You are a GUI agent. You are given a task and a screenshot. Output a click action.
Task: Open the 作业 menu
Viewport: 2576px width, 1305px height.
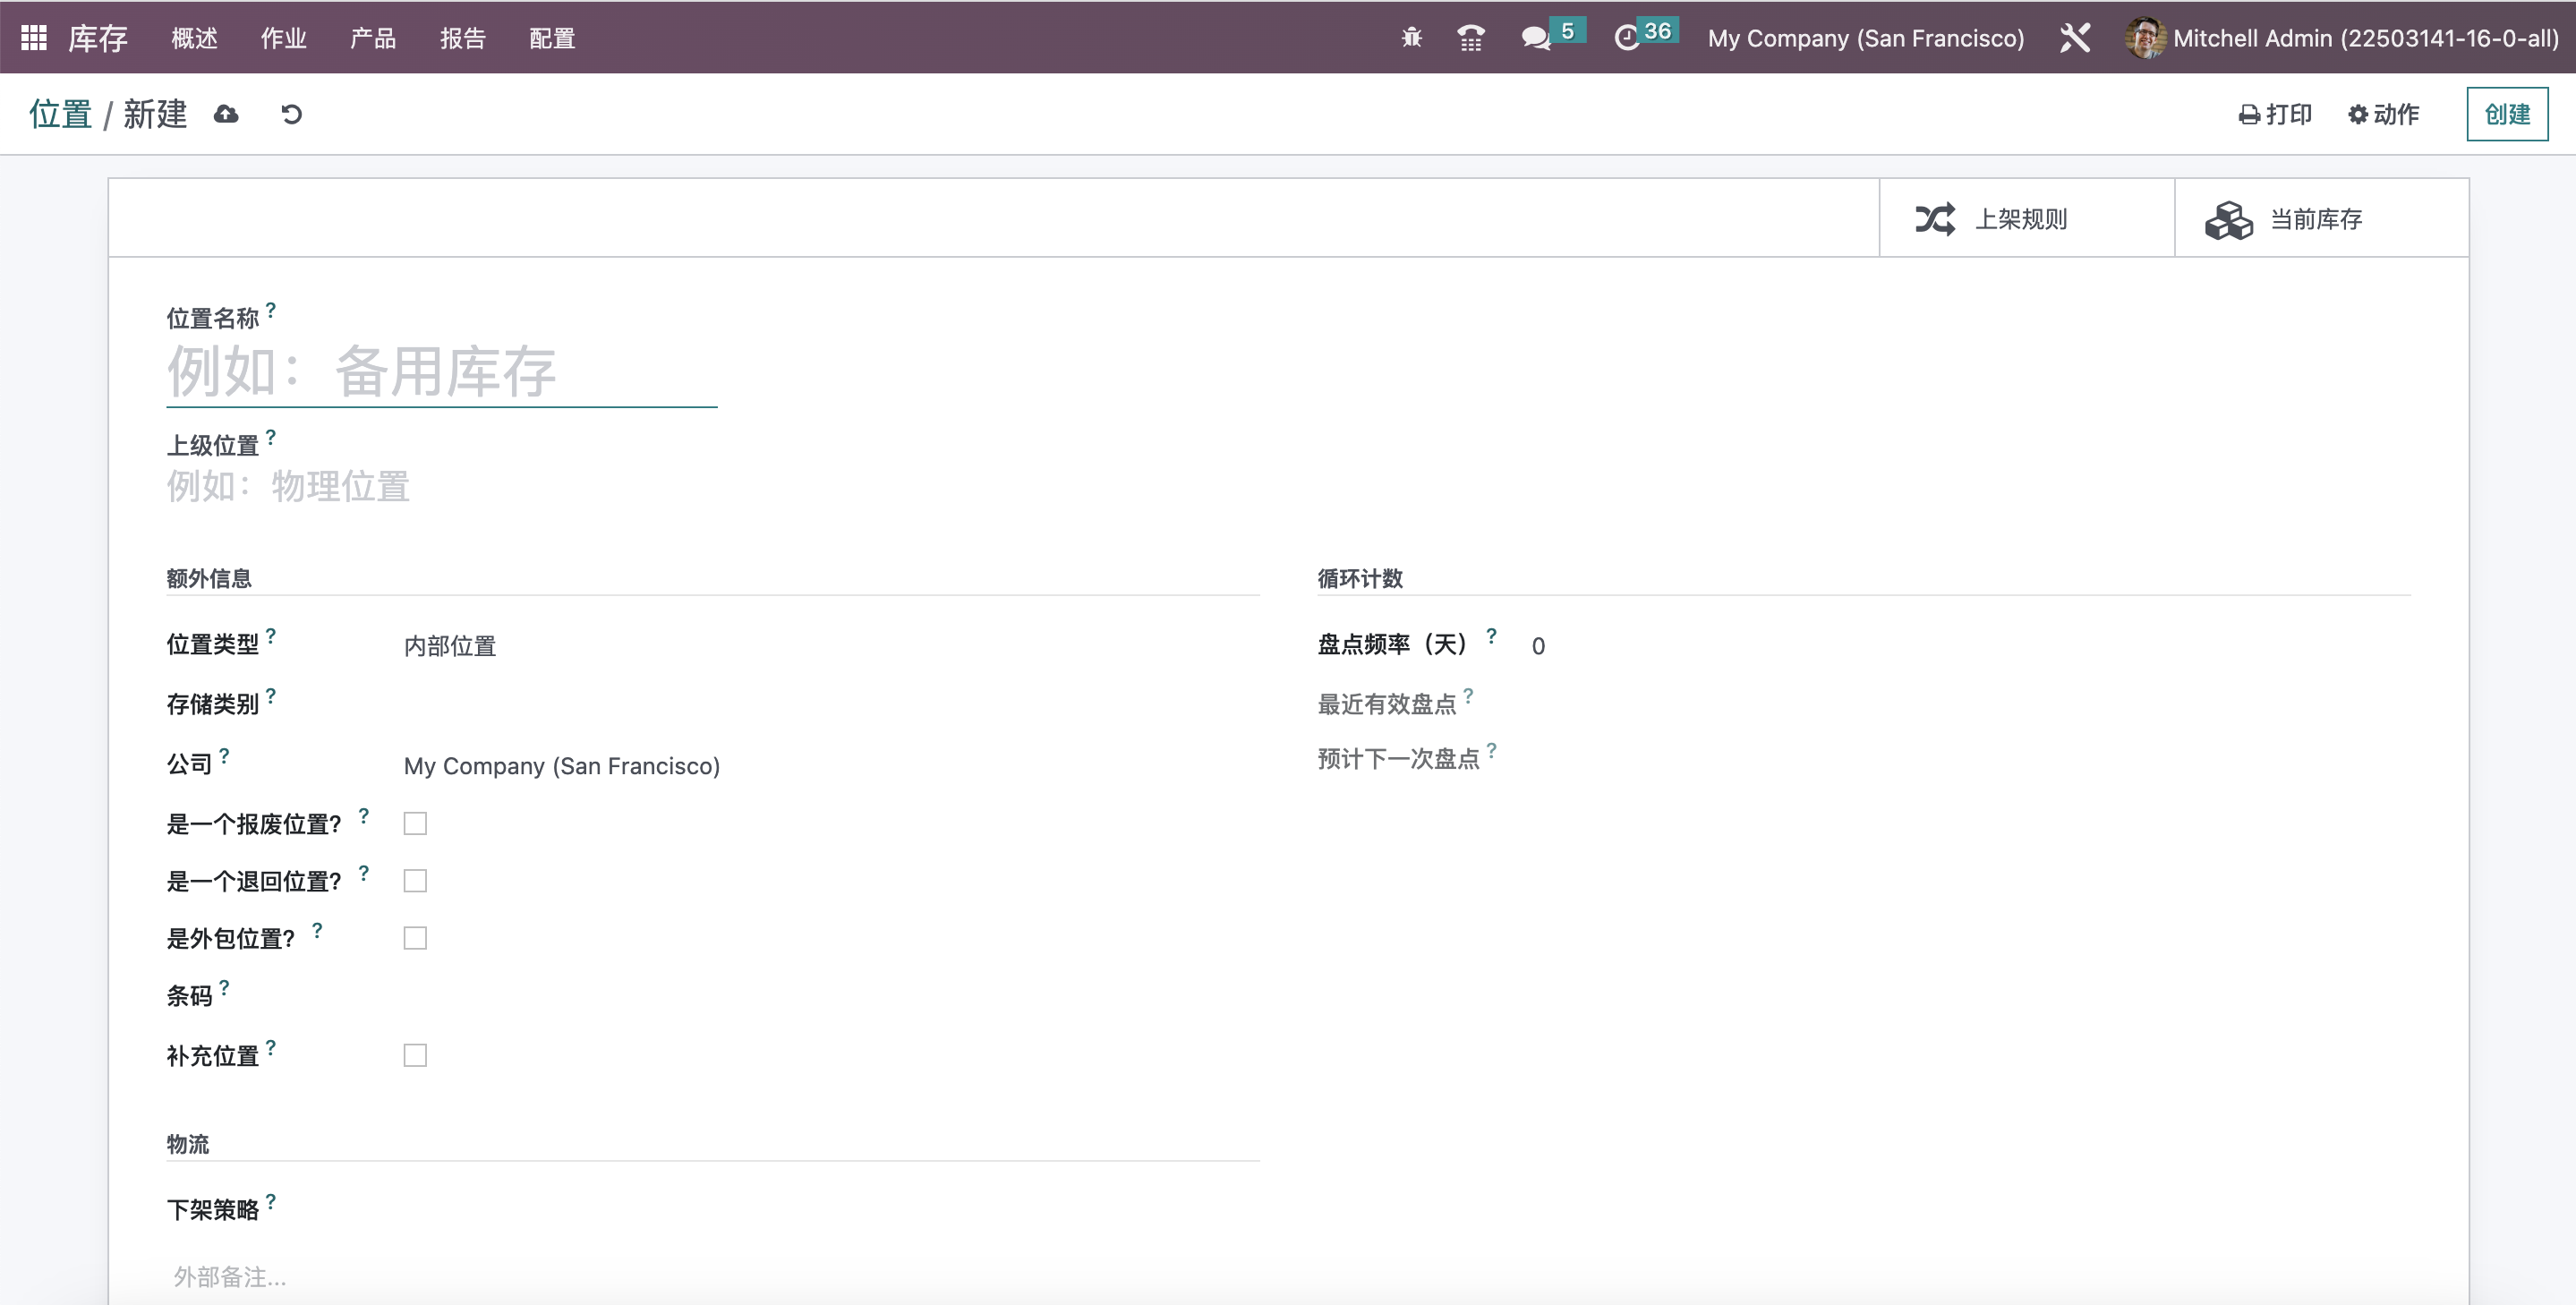point(283,38)
